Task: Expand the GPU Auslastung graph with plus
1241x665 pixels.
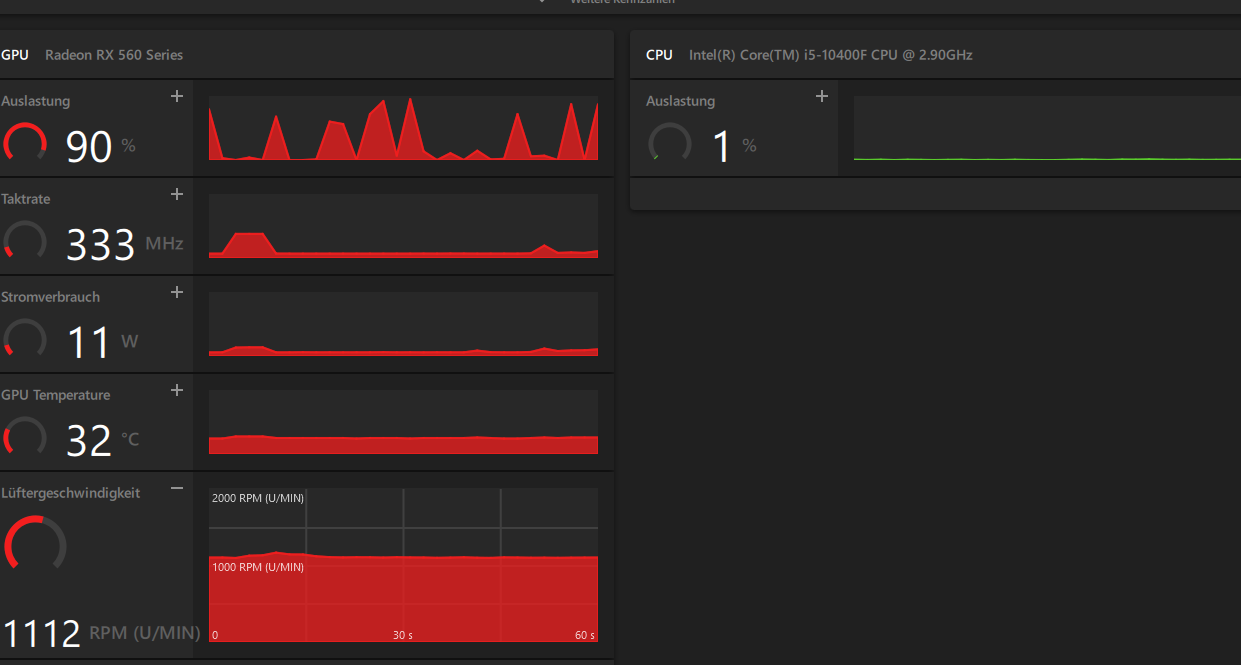Action: pyautogui.click(x=177, y=96)
